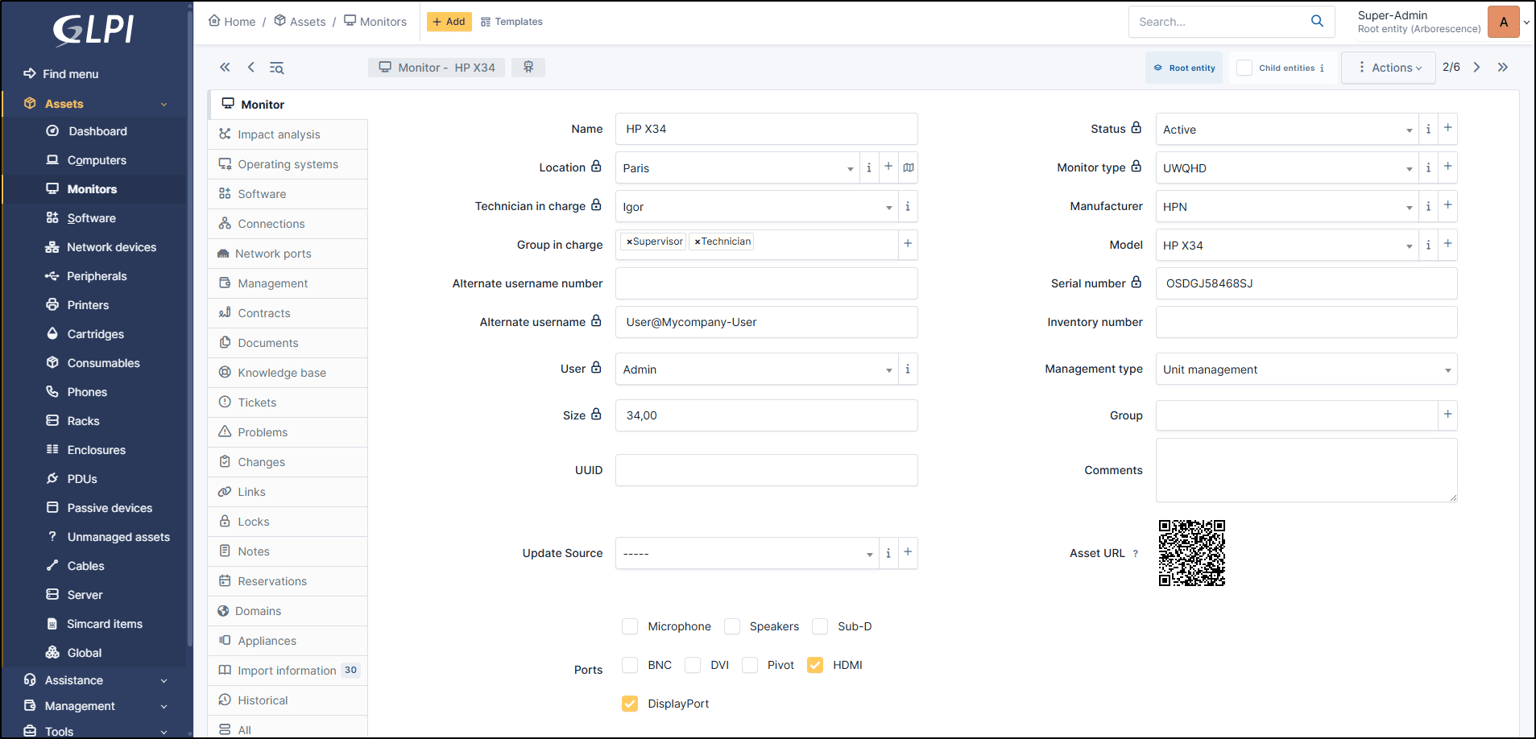Go to previous monitor record arrow
Viewport: 1536px width, 739px height.
click(251, 67)
